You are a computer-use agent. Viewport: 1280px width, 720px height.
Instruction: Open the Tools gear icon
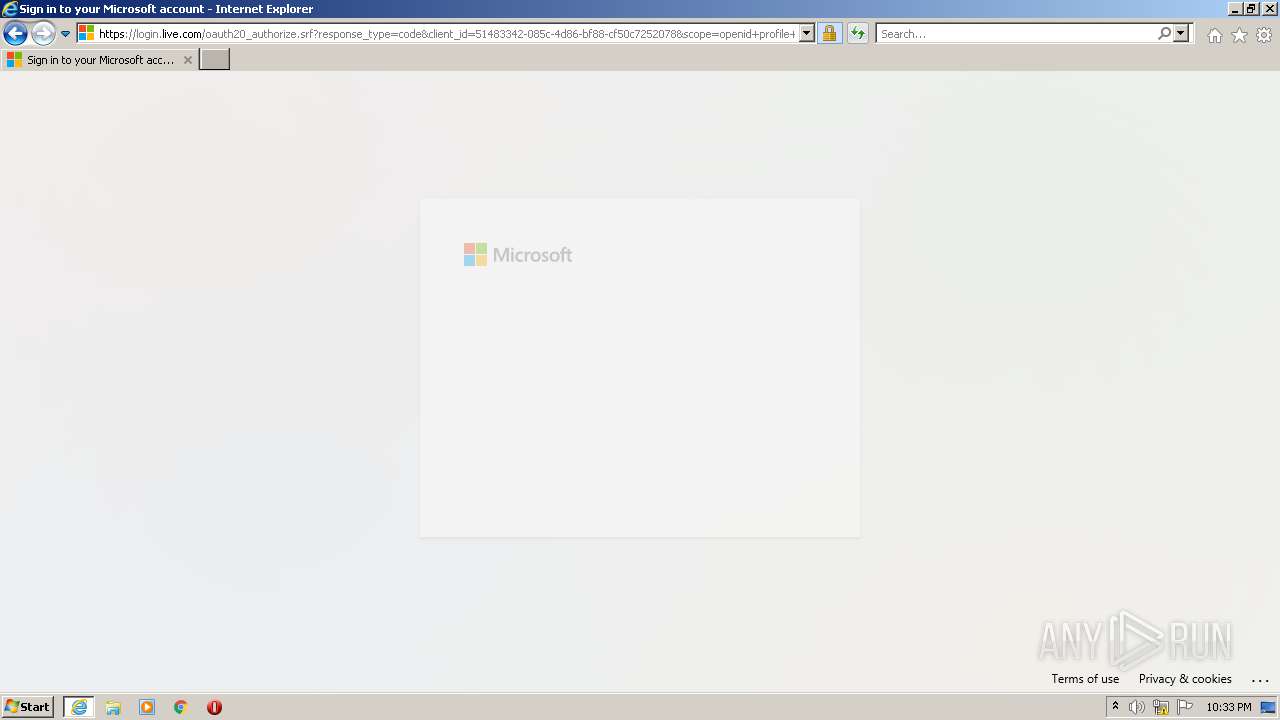[x=1264, y=35]
